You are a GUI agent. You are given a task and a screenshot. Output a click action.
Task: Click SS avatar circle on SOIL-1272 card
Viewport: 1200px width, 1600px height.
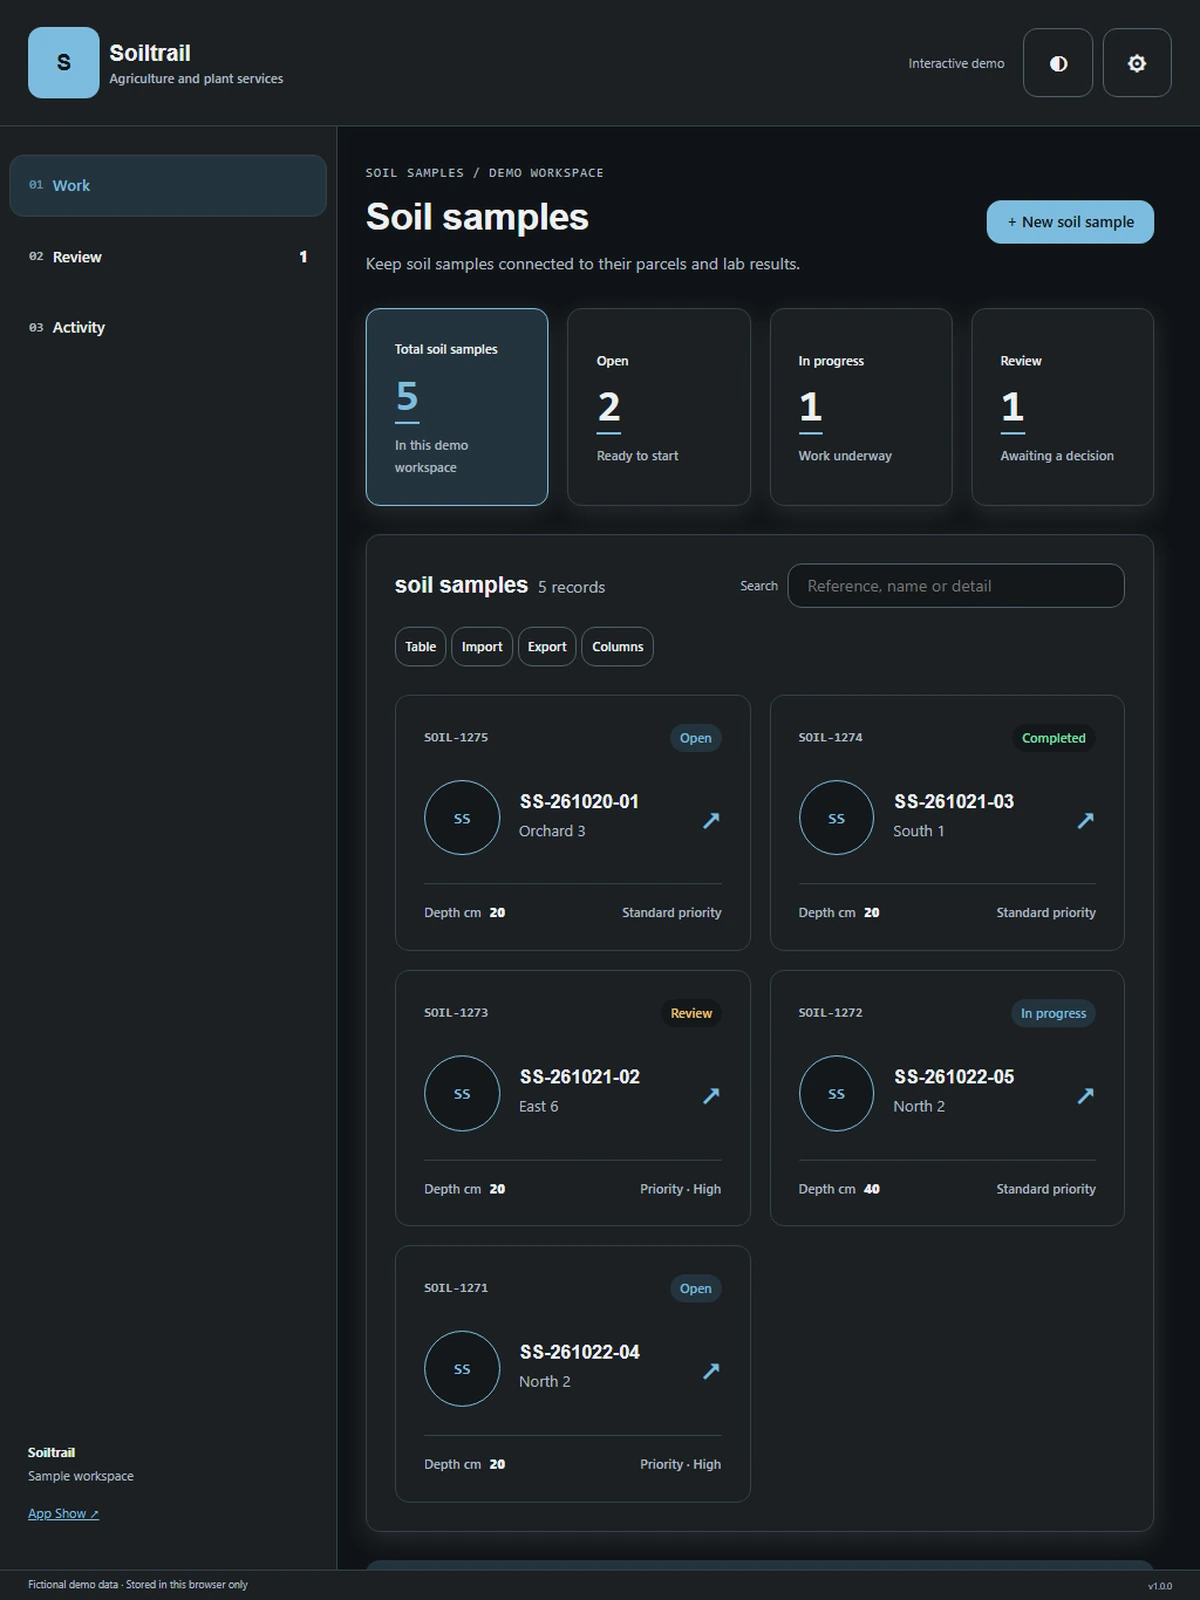pos(836,1094)
